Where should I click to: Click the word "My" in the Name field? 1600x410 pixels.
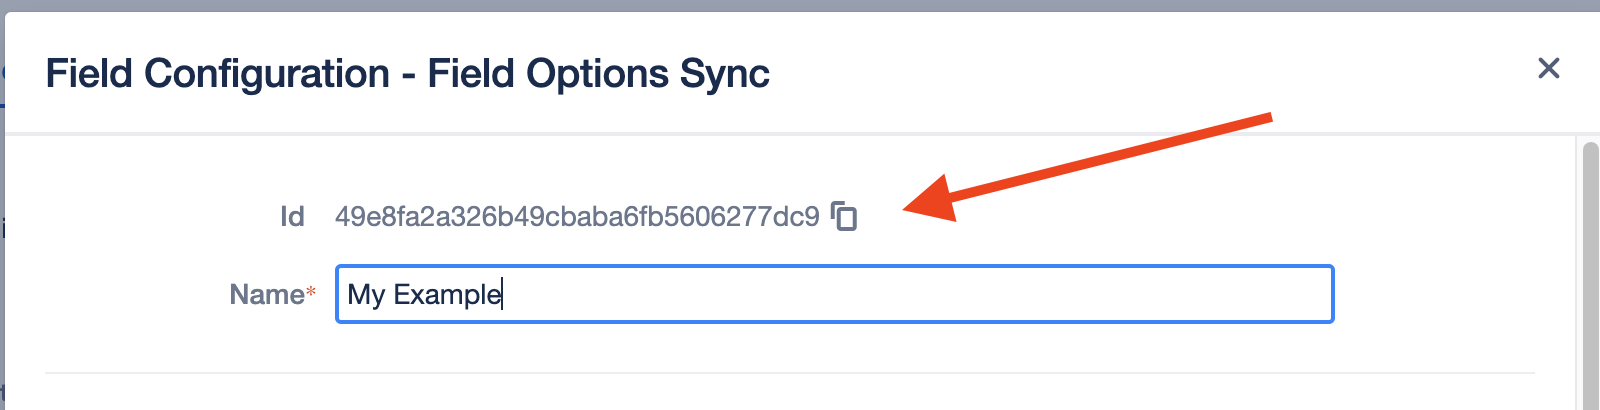(x=366, y=295)
